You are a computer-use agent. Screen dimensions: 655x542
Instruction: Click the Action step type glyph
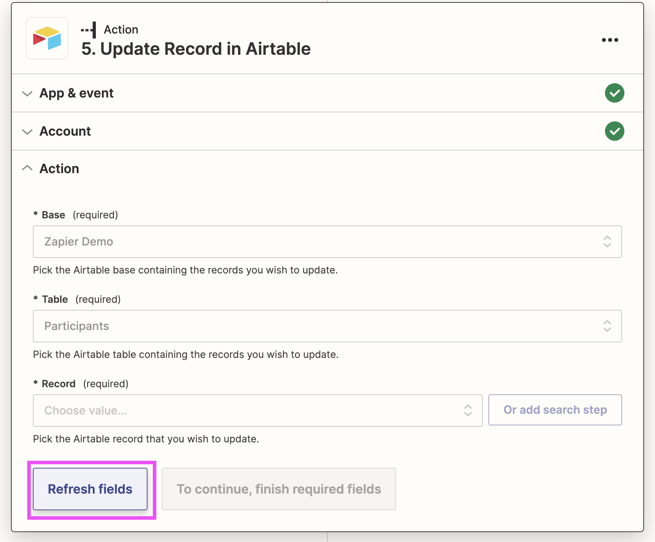(x=89, y=30)
